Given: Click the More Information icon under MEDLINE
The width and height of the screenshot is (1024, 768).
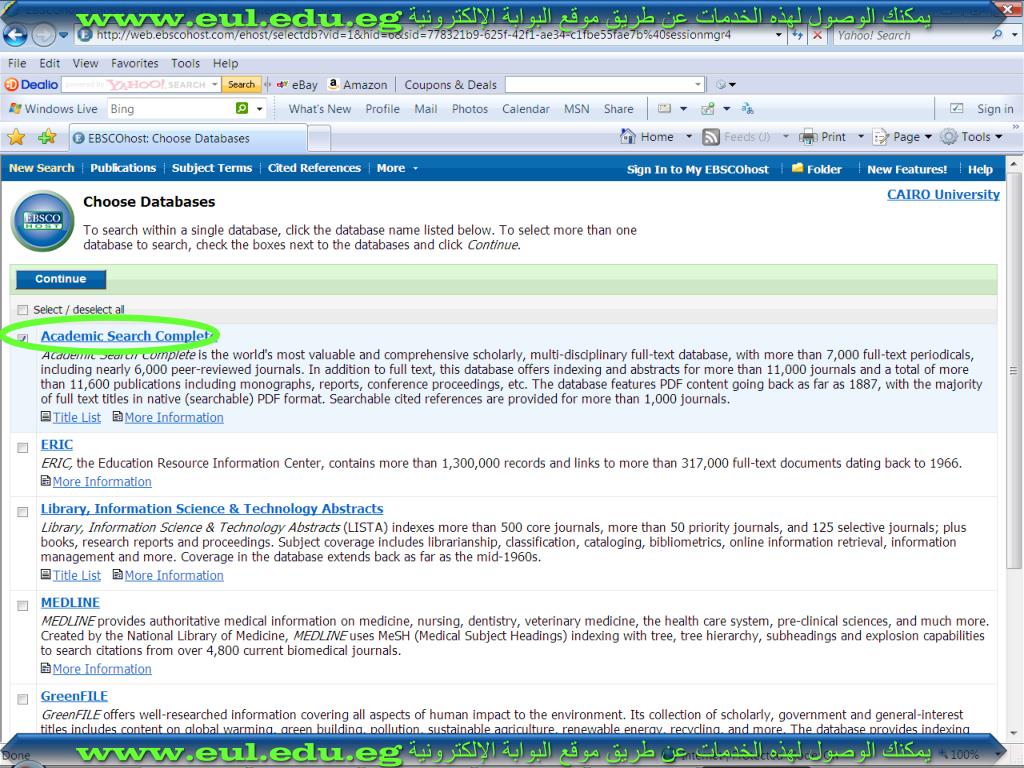Looking at the screenshot, I should pos(46,668).
